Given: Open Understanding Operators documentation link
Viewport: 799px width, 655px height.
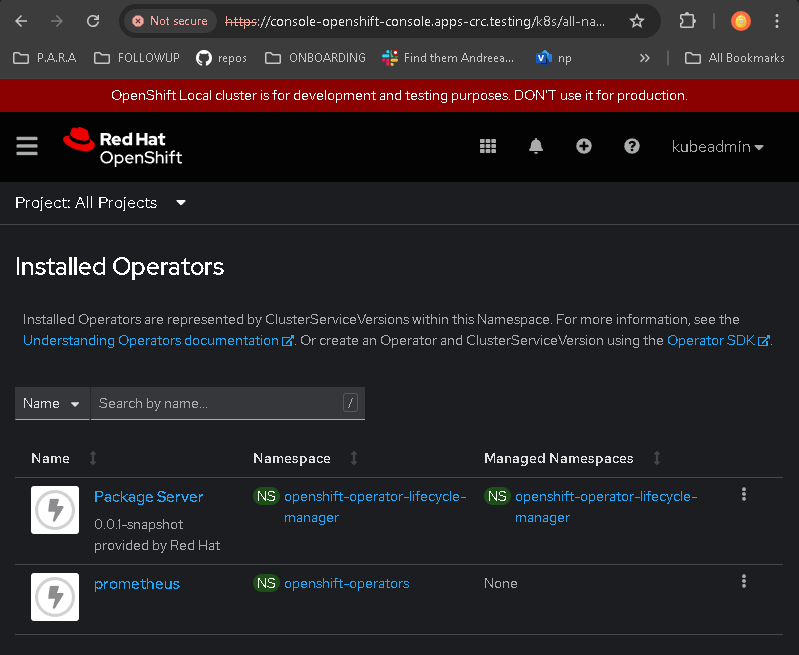Looking at the screenshot, I should tap(158, 340).
